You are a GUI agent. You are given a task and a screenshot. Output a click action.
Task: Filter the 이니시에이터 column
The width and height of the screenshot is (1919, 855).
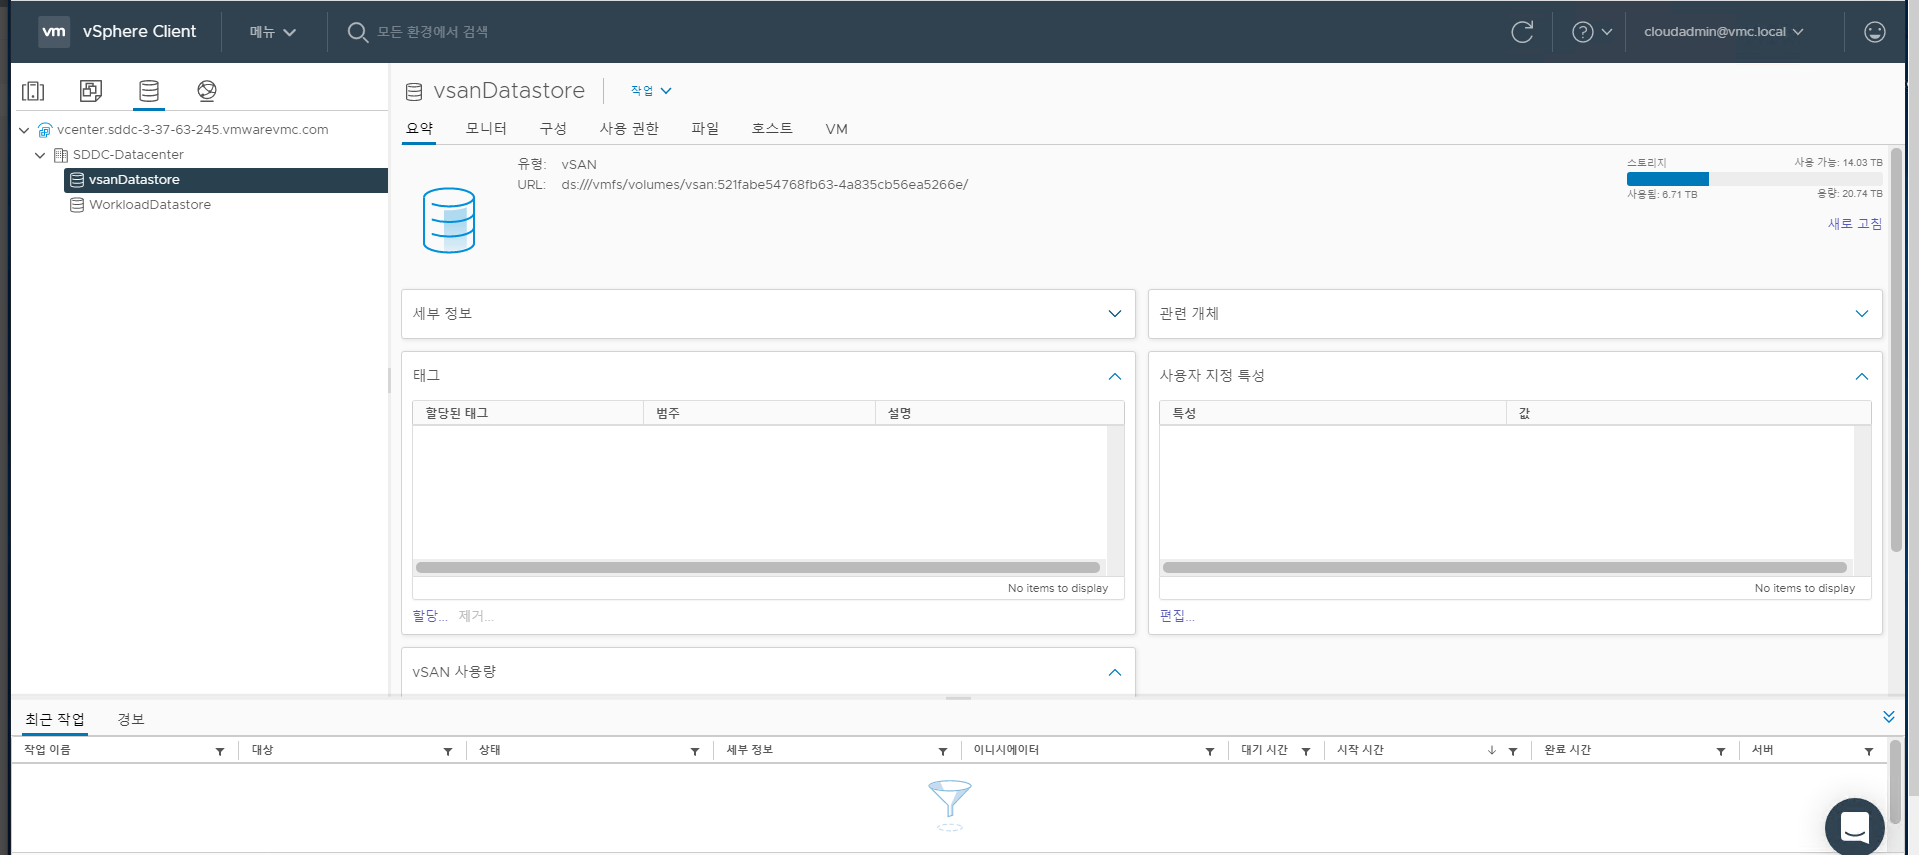[x=1210, y=751]
